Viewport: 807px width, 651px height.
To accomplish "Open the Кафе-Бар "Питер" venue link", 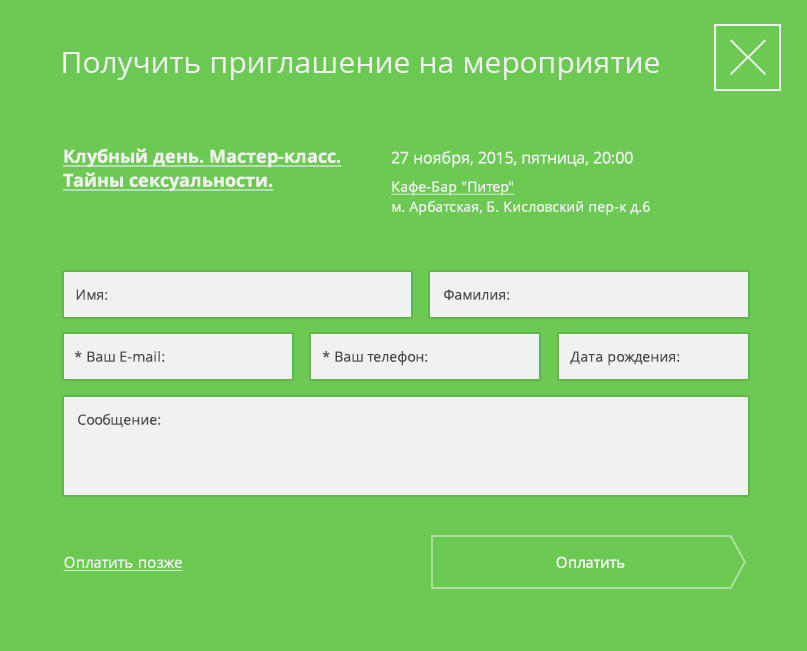I will [452, 187].
